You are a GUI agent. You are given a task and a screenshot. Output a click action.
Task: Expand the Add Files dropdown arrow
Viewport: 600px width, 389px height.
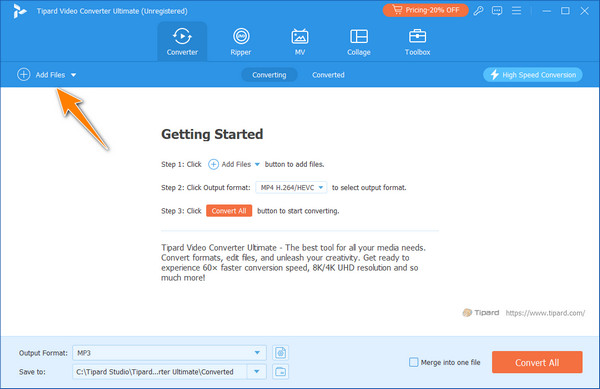coord(73,75)
